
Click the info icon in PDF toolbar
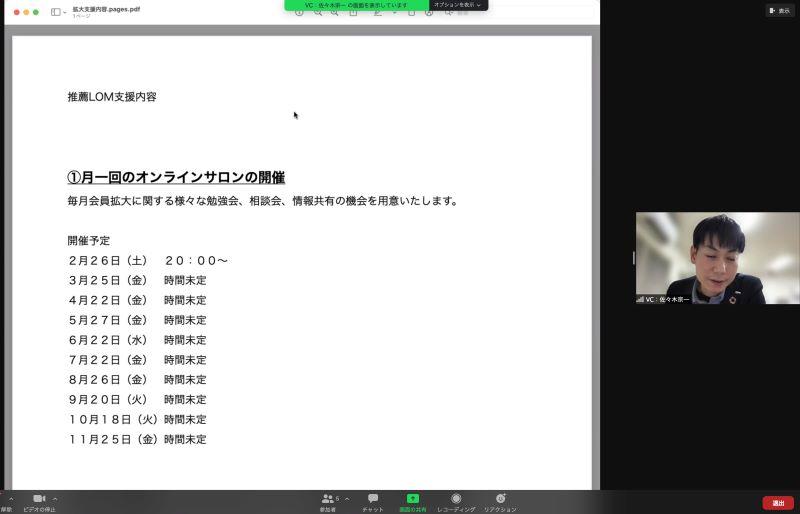[x=299, y=13]
